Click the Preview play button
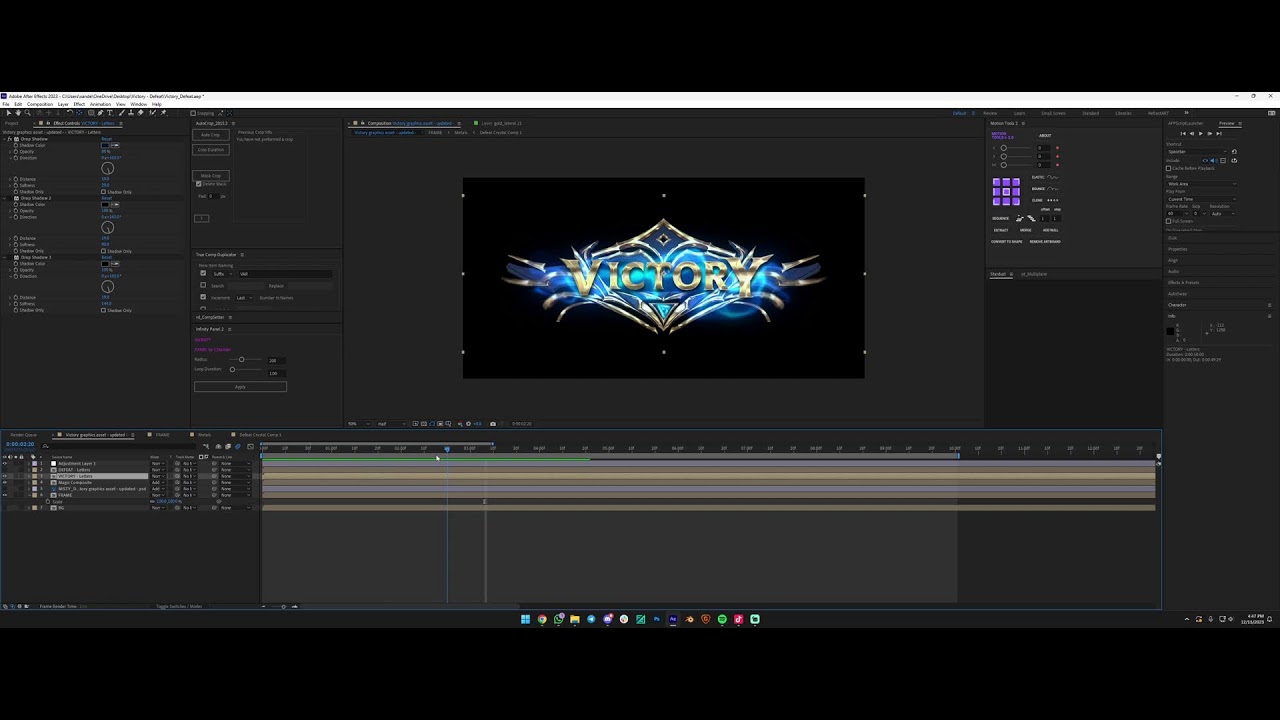 click(x=1200, y=134)
